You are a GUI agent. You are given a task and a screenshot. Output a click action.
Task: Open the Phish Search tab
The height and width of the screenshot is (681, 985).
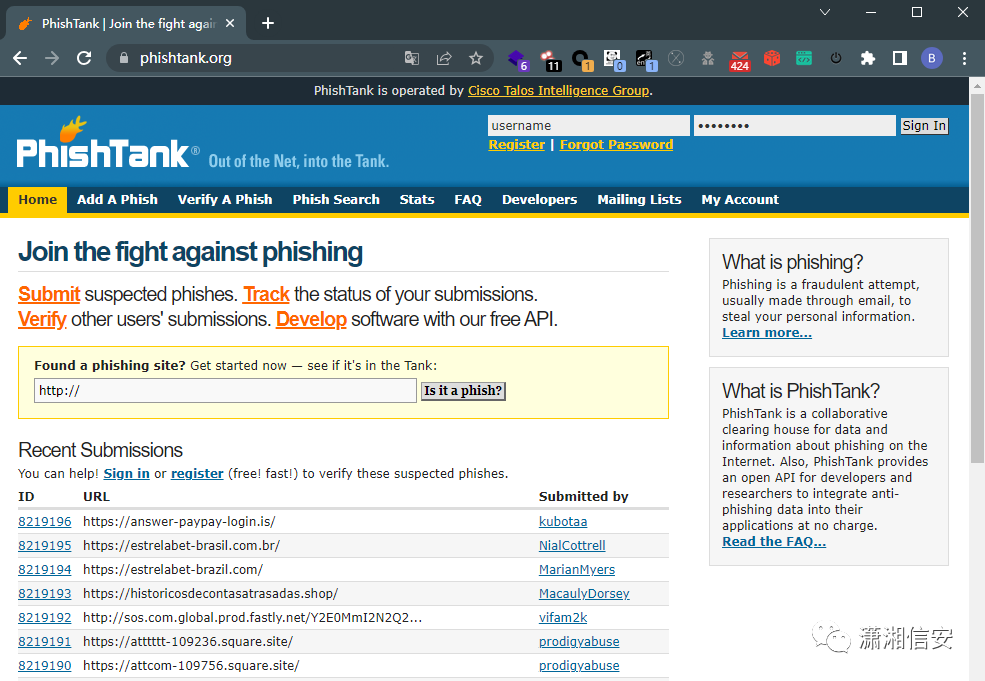336,200
